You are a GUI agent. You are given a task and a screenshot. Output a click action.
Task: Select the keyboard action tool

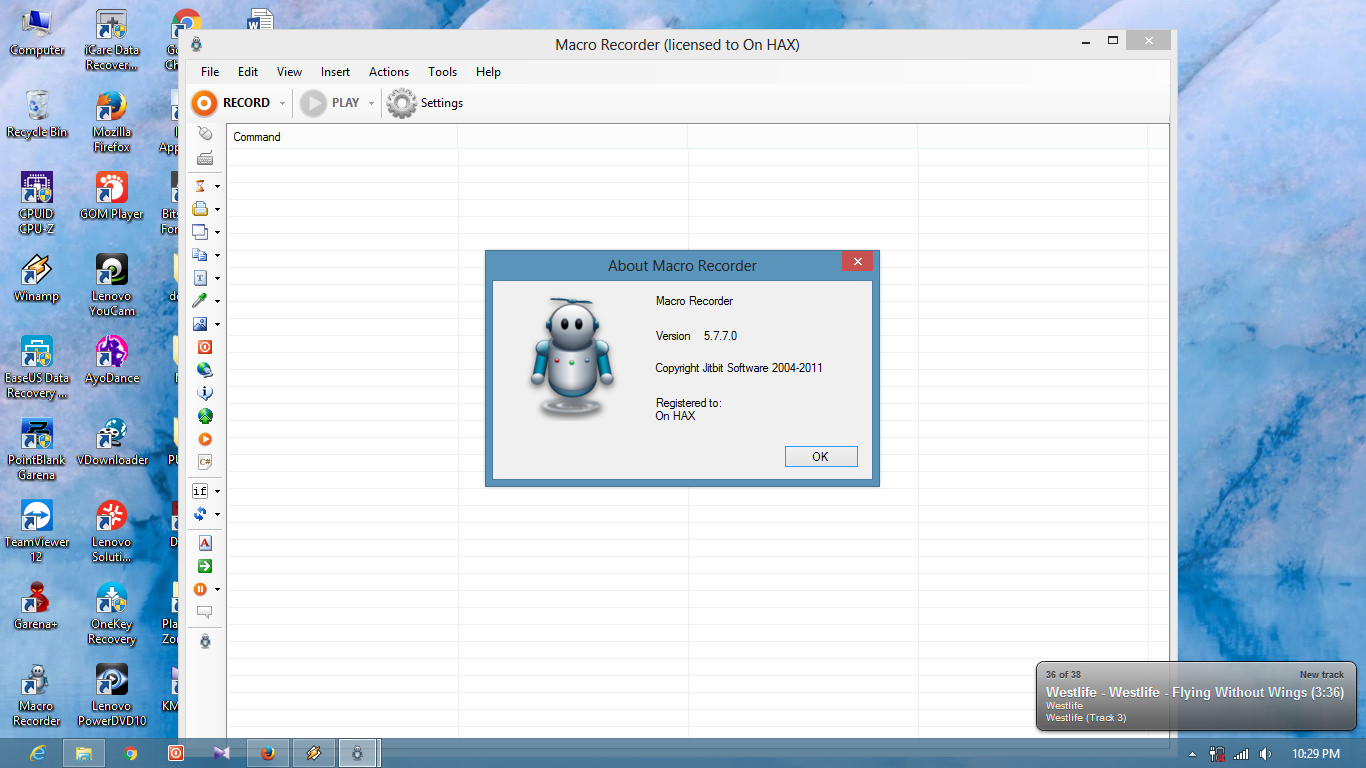[x=204, y=157]
